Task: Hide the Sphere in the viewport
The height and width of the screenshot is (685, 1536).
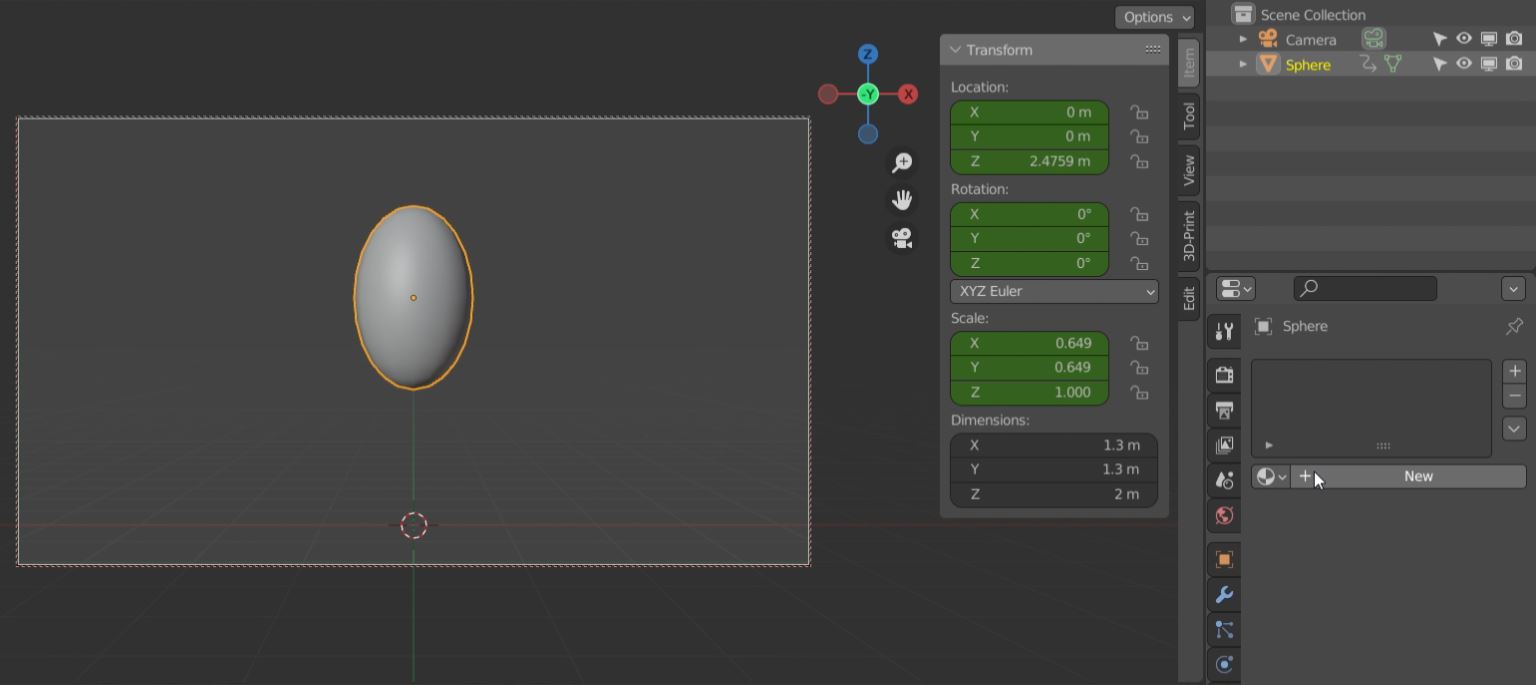Action: tap(1463, 63)
